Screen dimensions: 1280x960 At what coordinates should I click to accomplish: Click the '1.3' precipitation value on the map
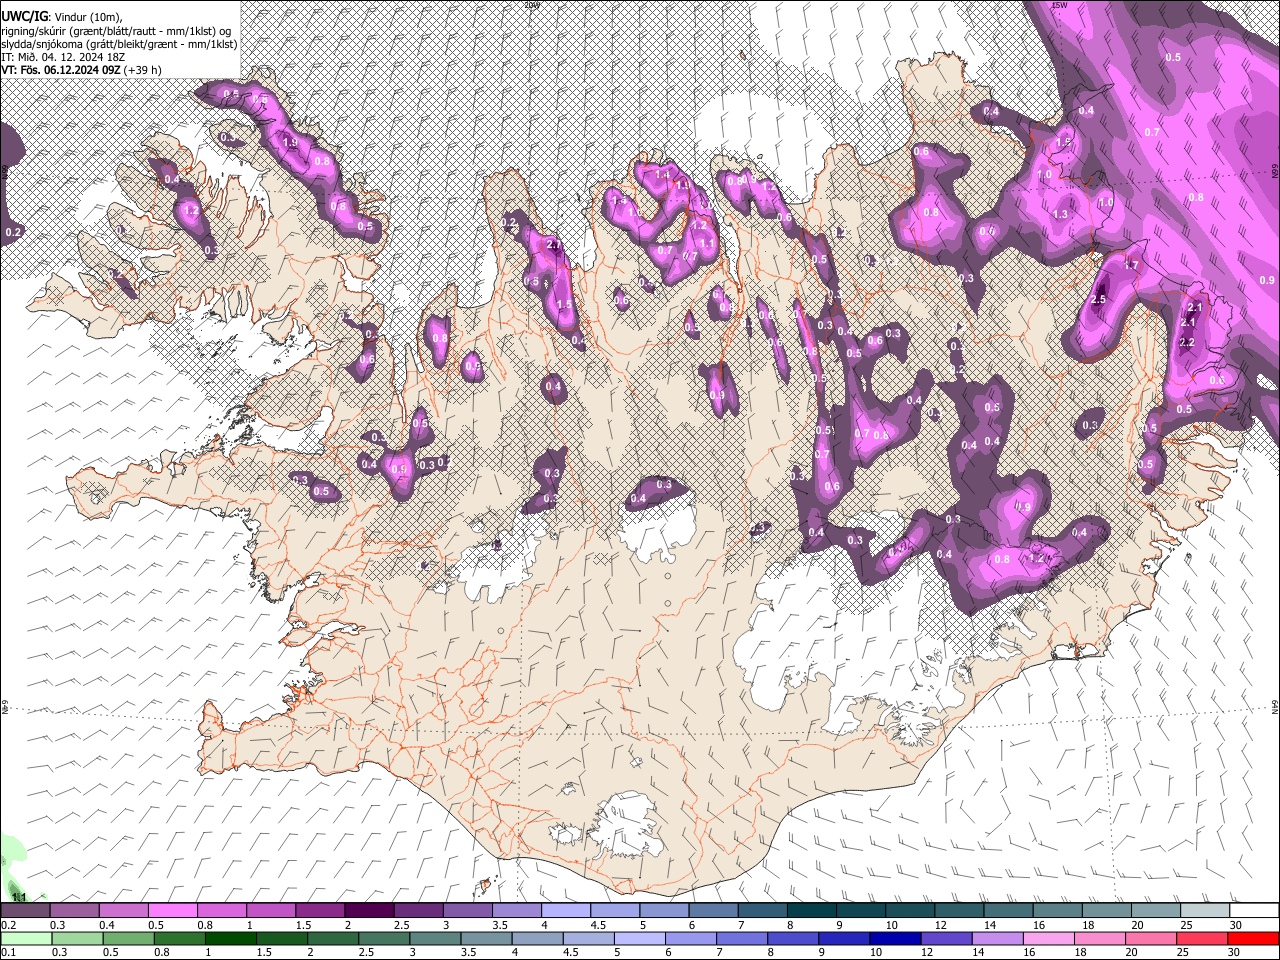point(1061,214)
